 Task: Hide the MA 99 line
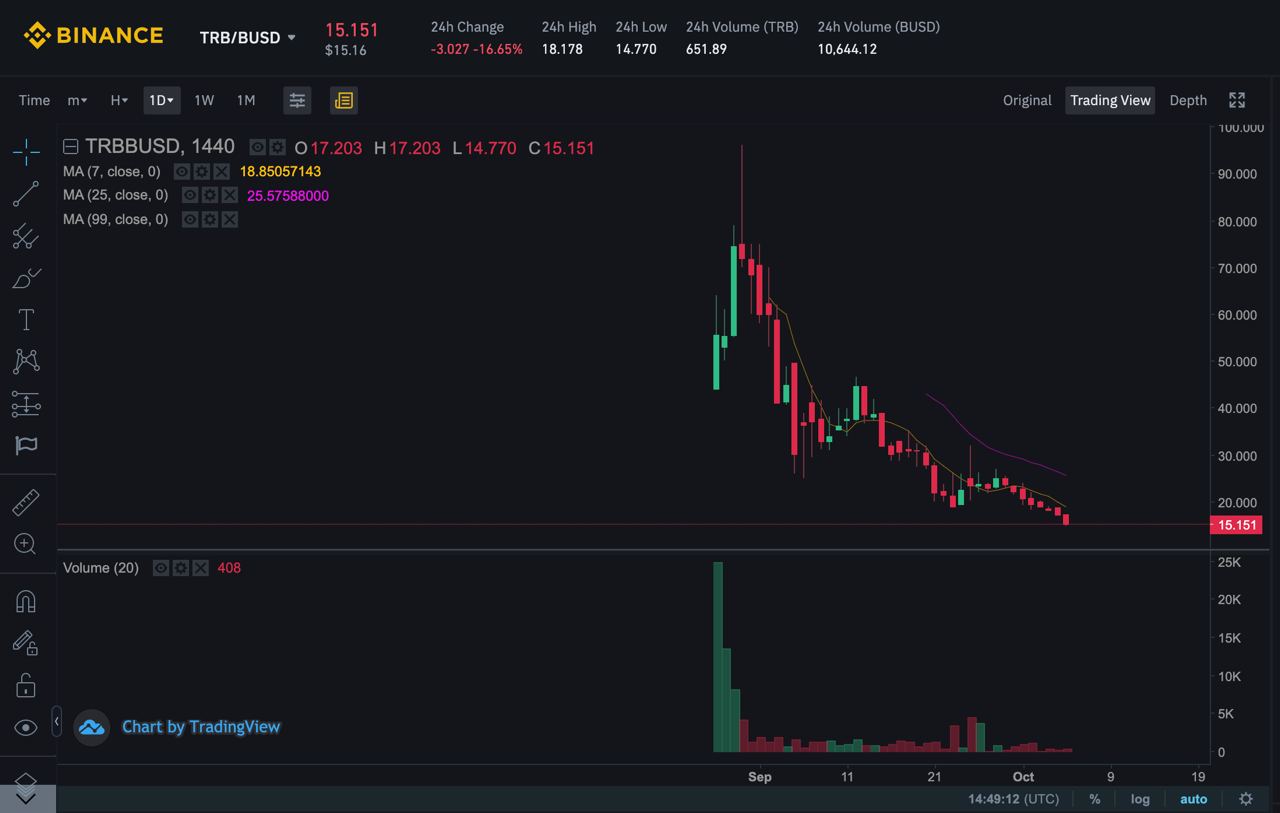point(190,219)
